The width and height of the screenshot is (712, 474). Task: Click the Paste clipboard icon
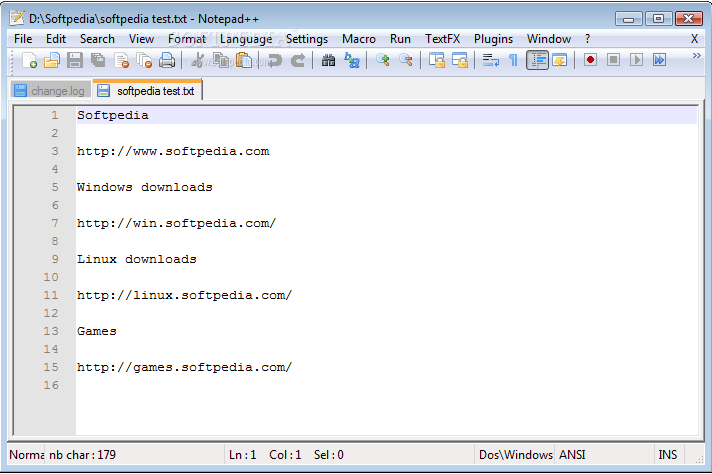coord(244,60)
